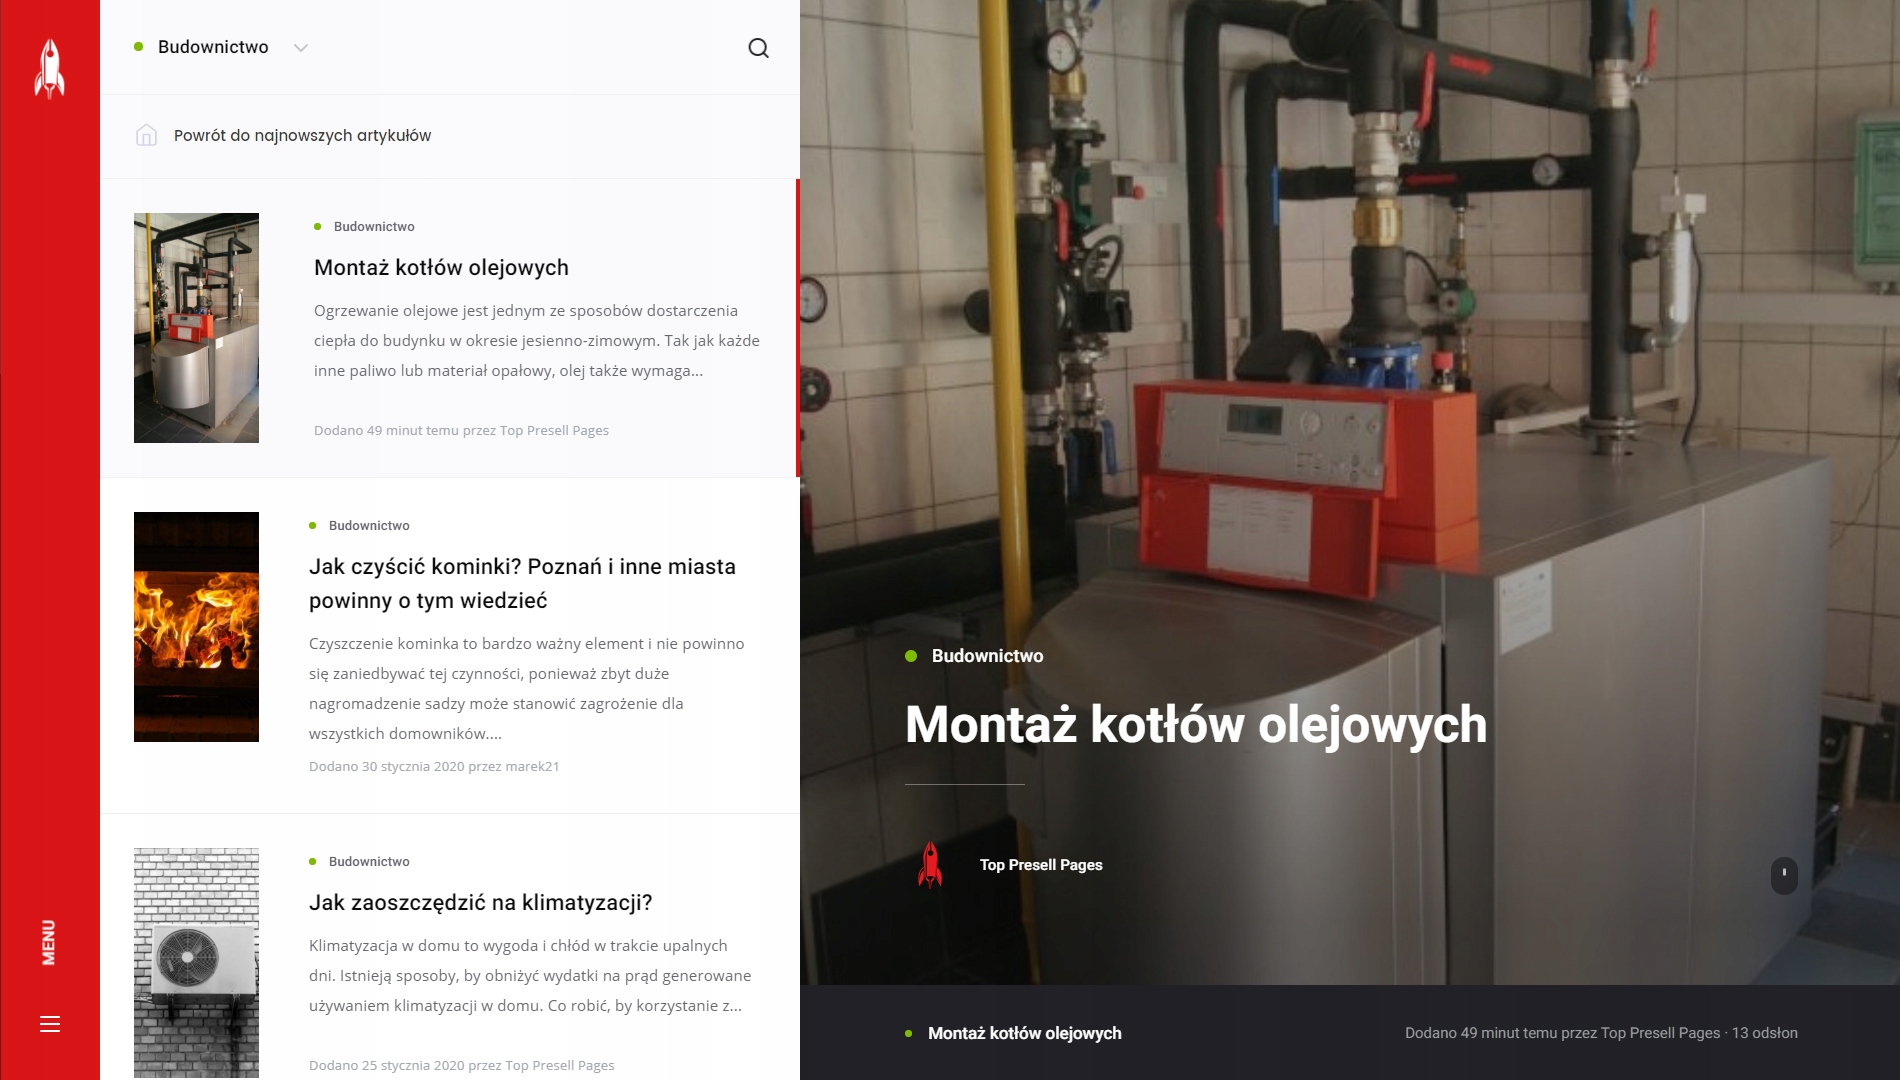Click excerpt starting 'Ogrzewanie olejowe jest jednym'
This screenshot has height=1080, width=1900.
[537, 341]
